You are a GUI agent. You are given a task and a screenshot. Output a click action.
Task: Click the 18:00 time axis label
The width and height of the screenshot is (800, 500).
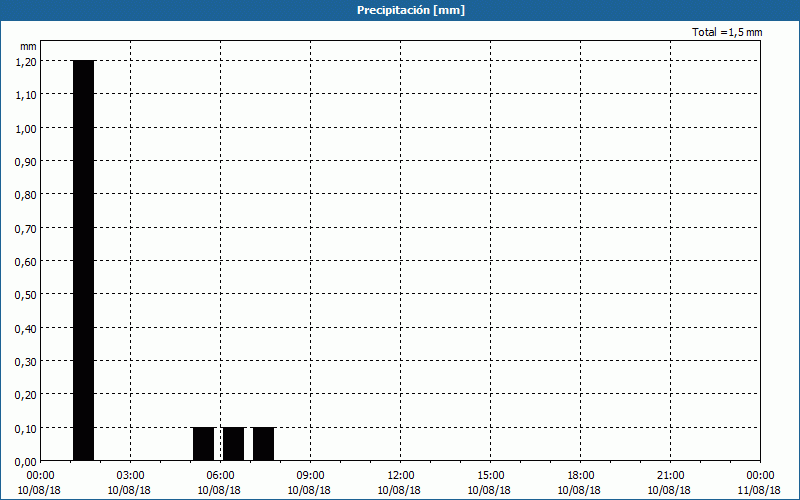tap(580, 476)
